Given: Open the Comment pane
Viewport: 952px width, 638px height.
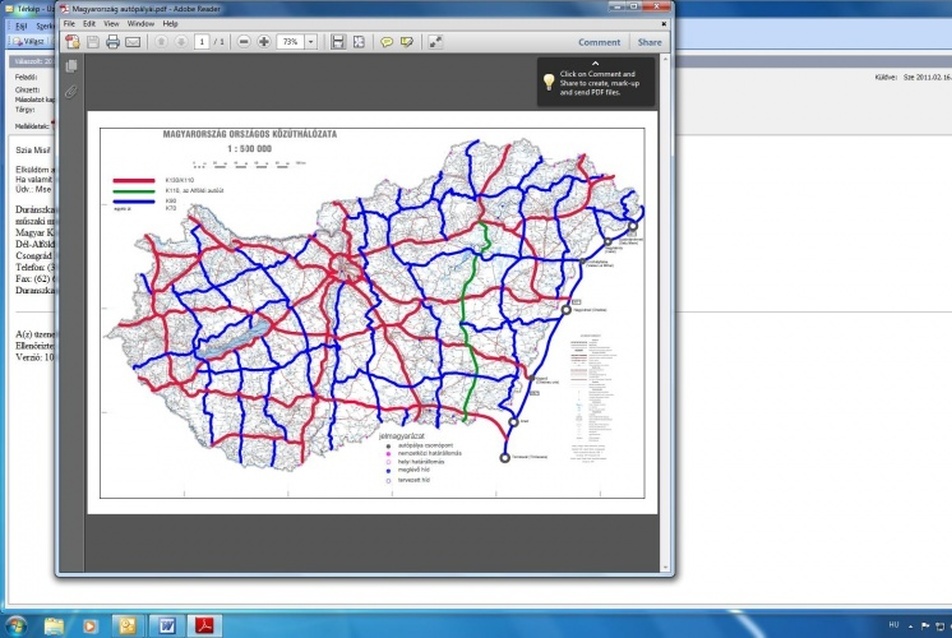Looking at the screenshot, I should 599,42.
